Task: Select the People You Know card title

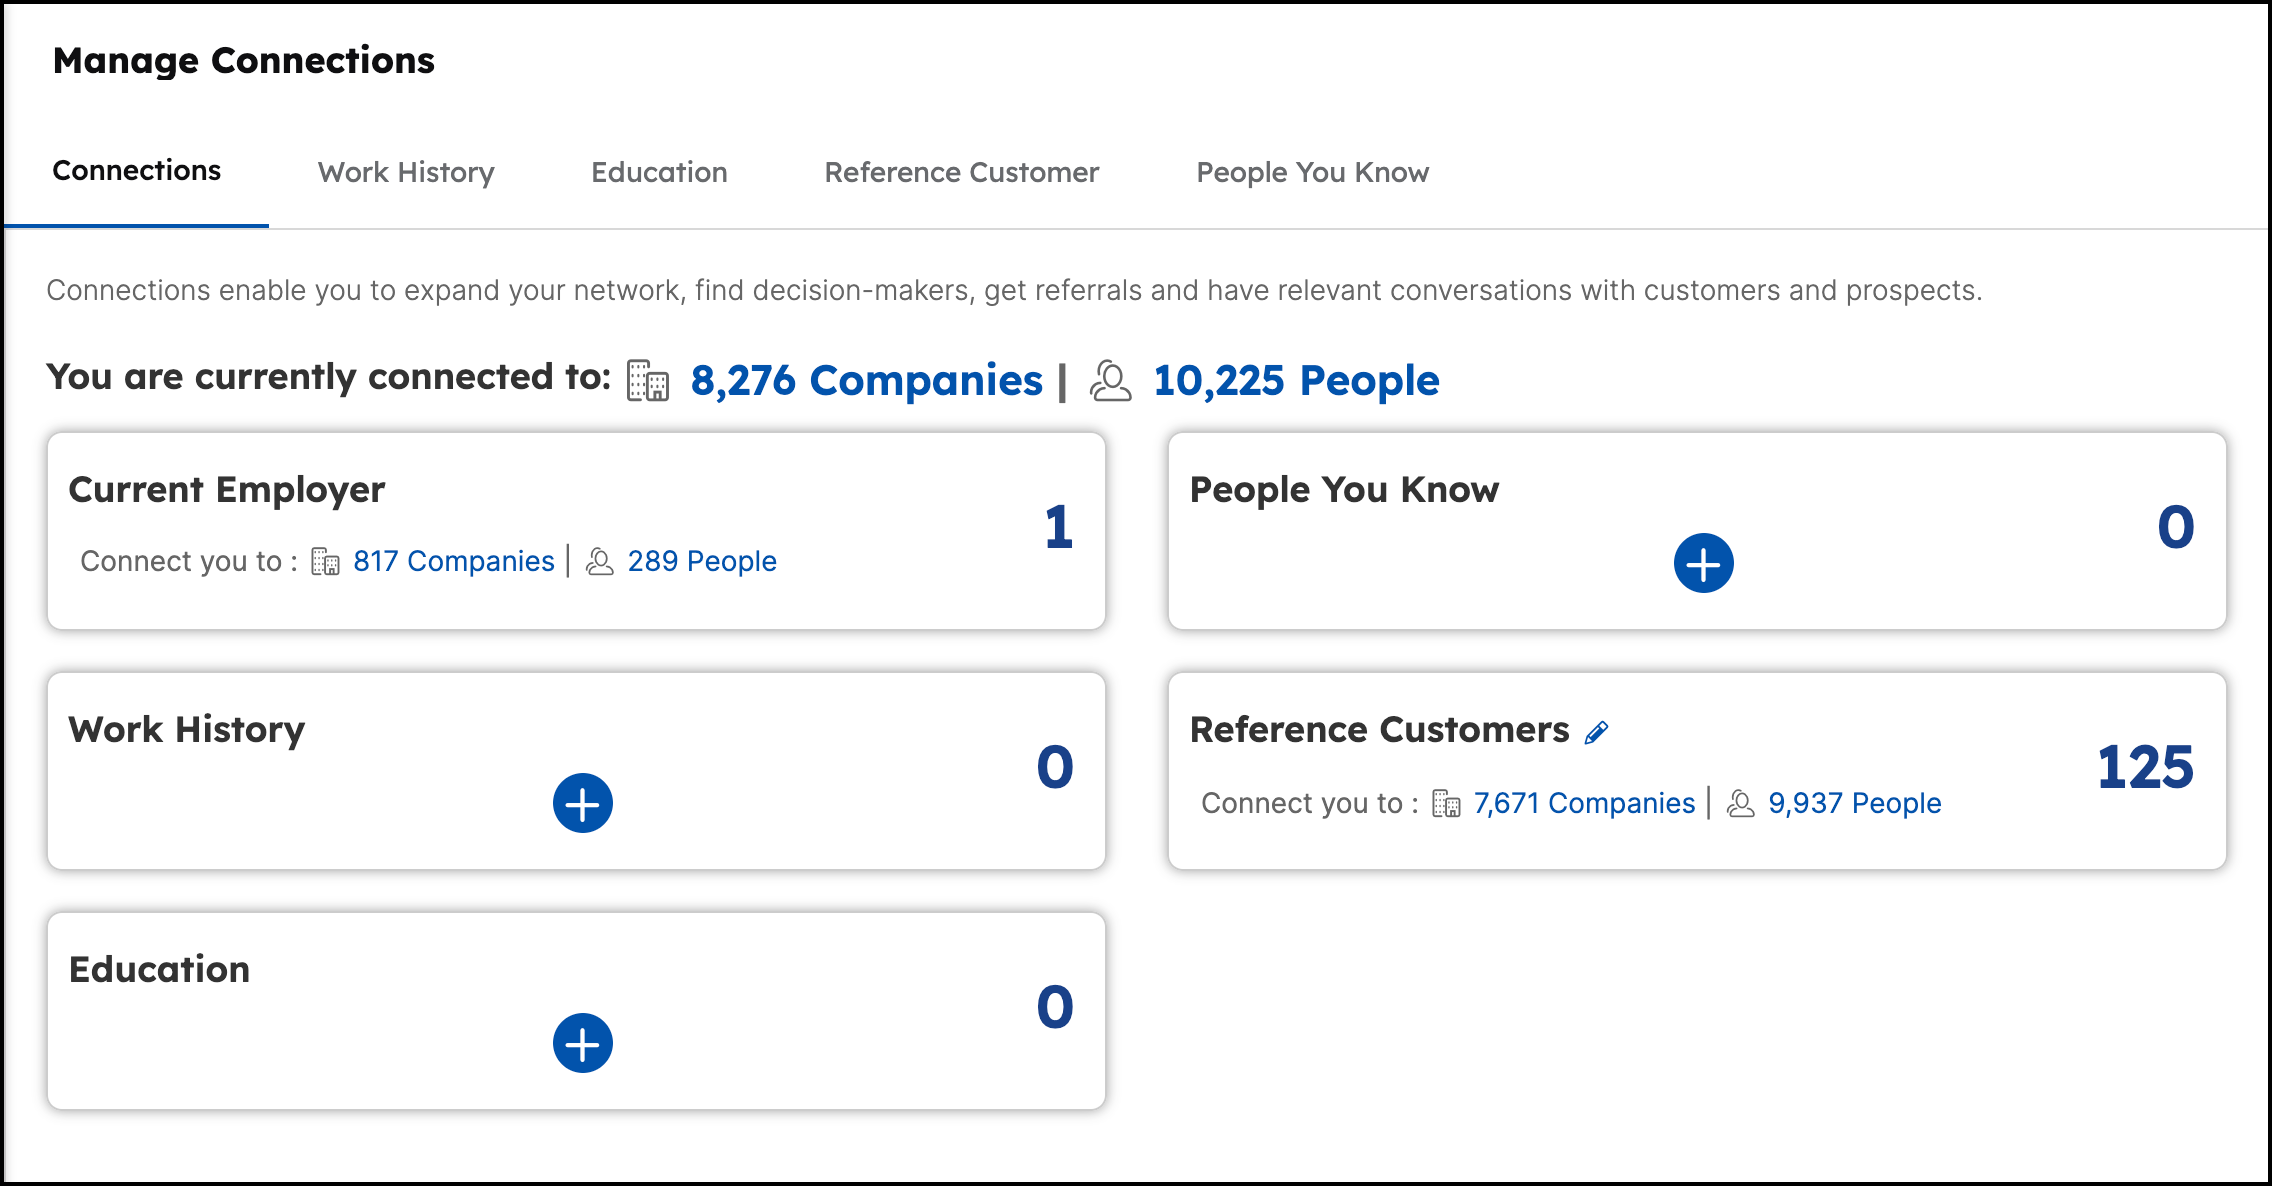Action: click(x=1344, y=490)
